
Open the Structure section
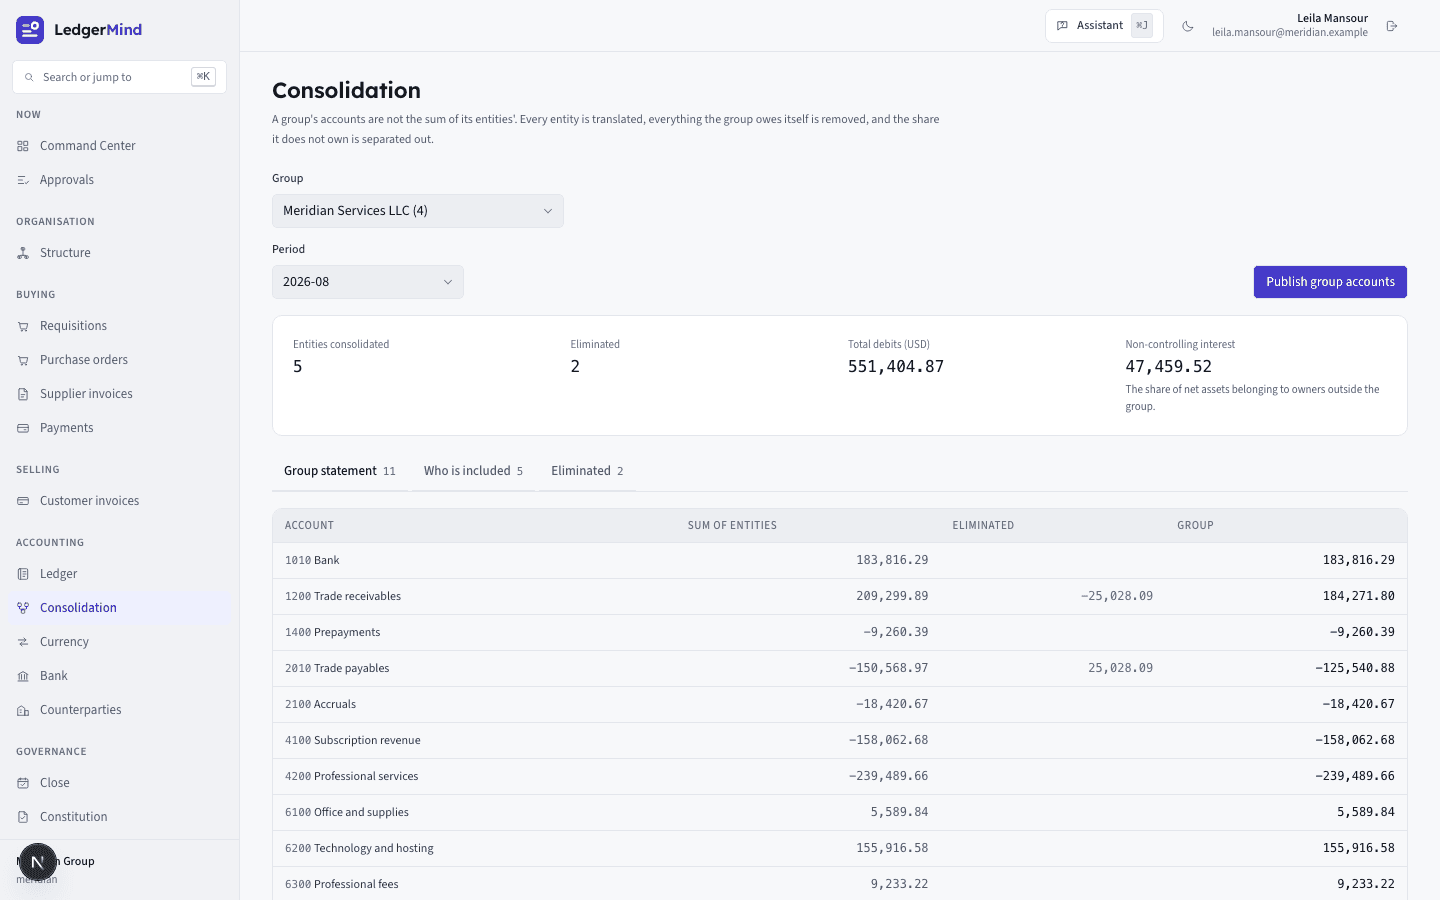pyautogui.click(x=119, y=253)
